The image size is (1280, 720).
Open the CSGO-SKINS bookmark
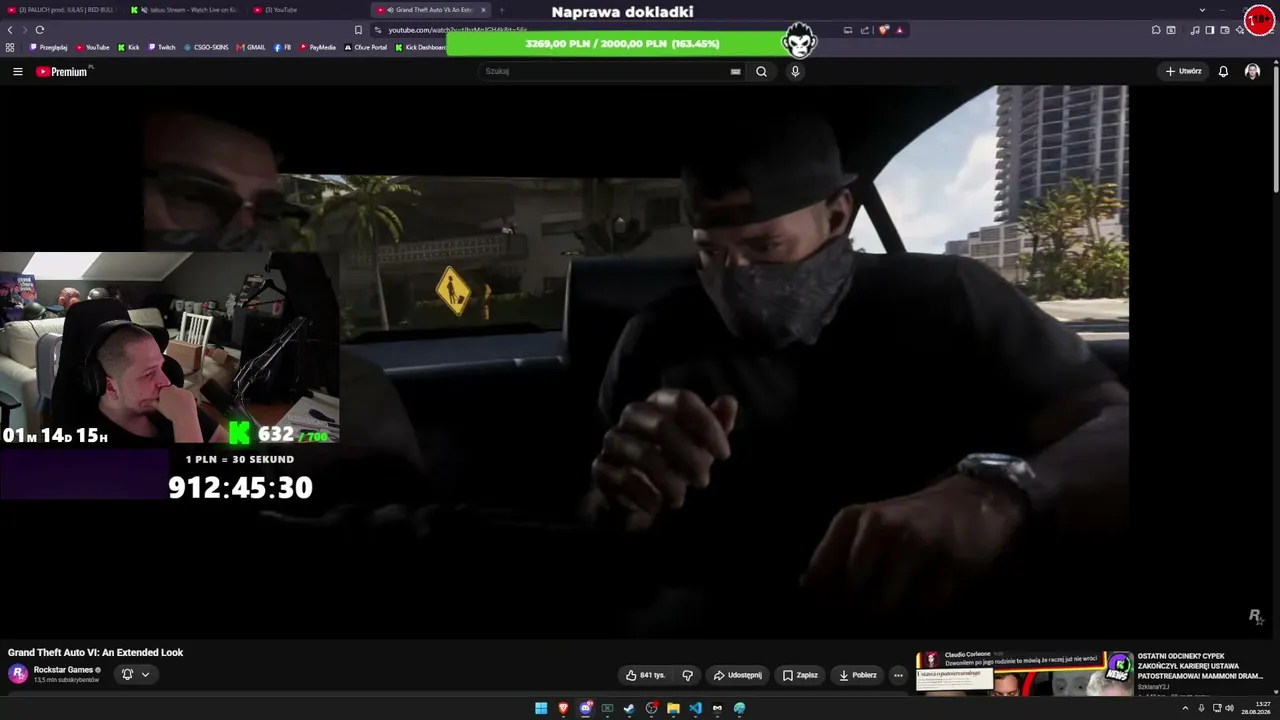pos(206,47)
